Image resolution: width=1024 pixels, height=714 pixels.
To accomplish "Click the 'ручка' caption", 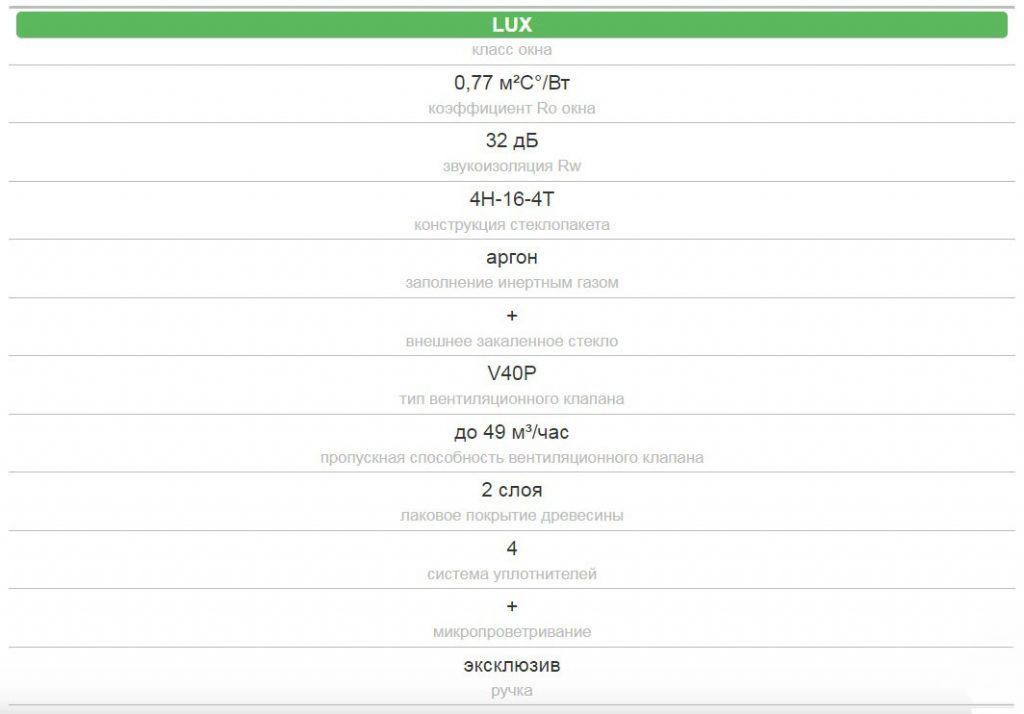I will [512, 690].
